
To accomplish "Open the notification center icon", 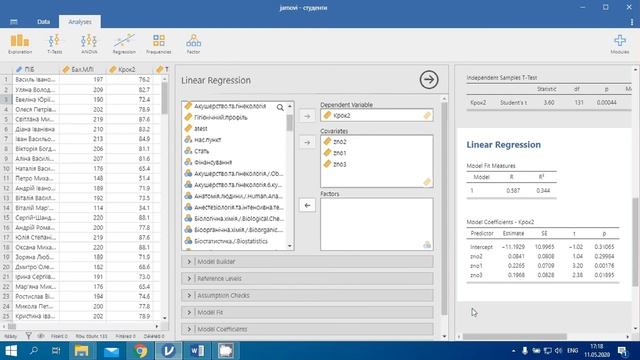I will click(x=622, y=351).
